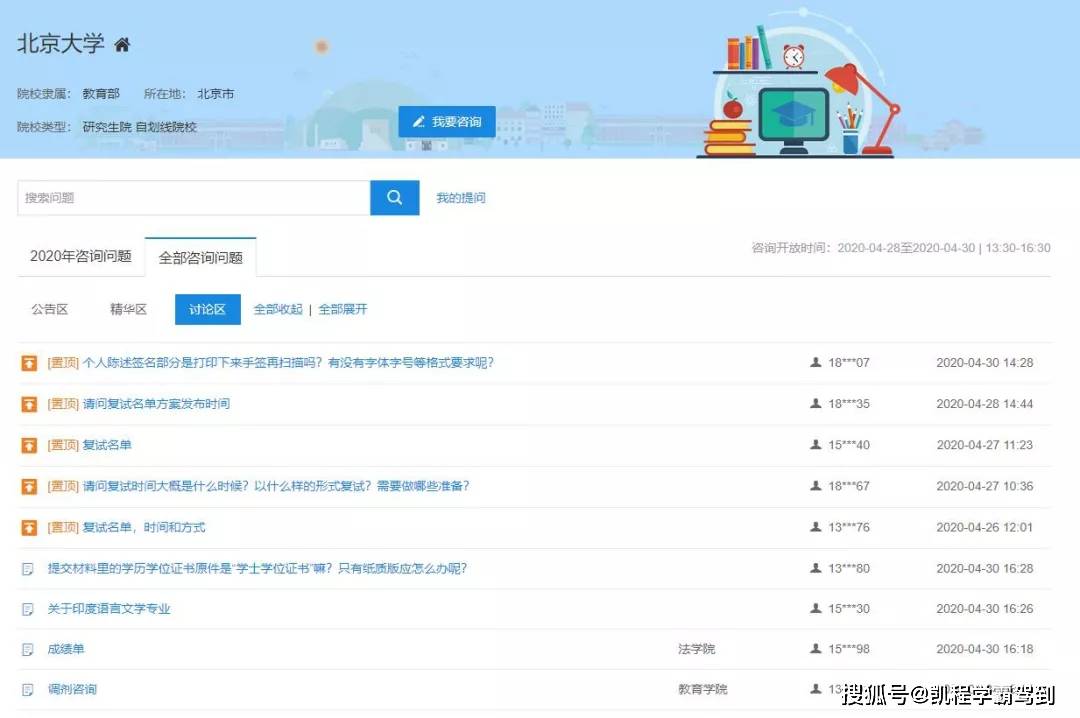Click document icon beside 关于印度语言文学专业

(28, 609)
